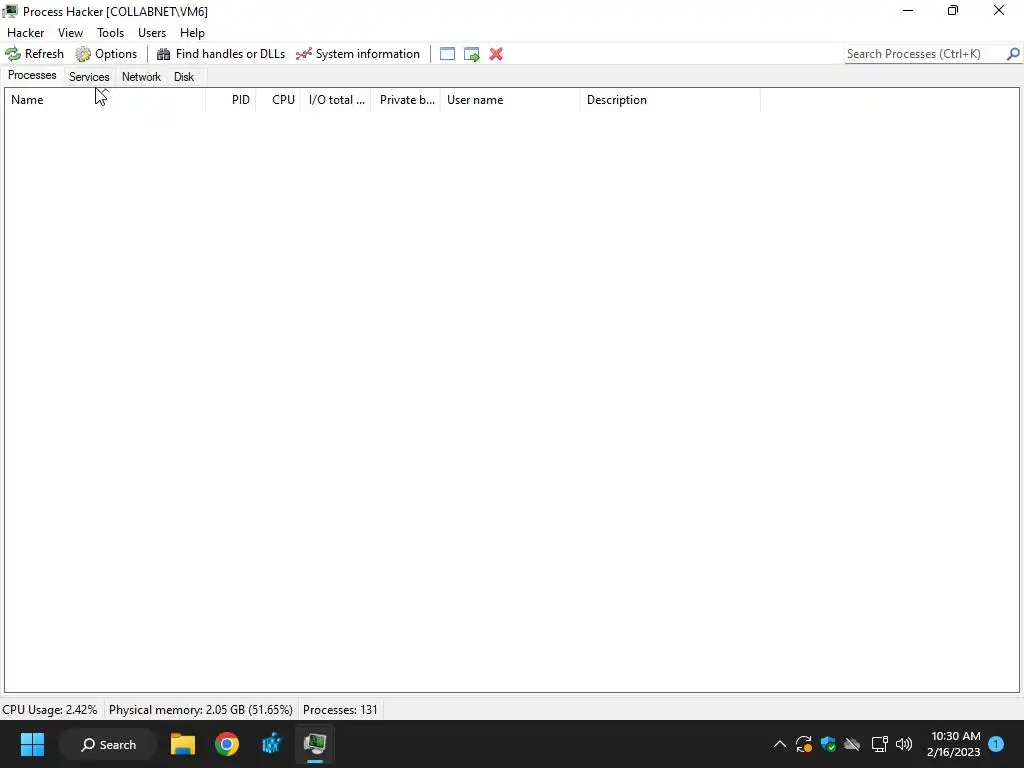Image resolution: width=1024 pixels, height=768 pixels.
Task: Sort by the CPU column header
Action: [278, 100]
